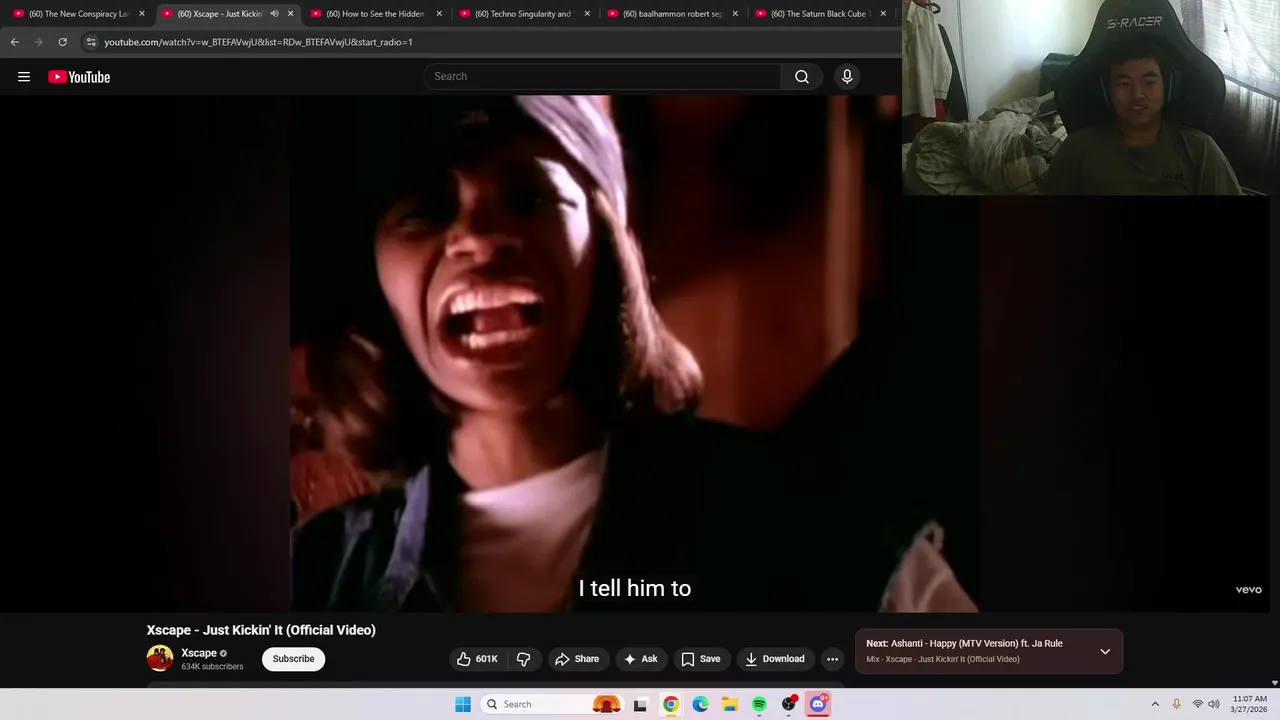Image resolution: width=1280 pixels, height=720 pixels.
Task: Open the YouTube hamburger guide menu
Action: point(24,77)
